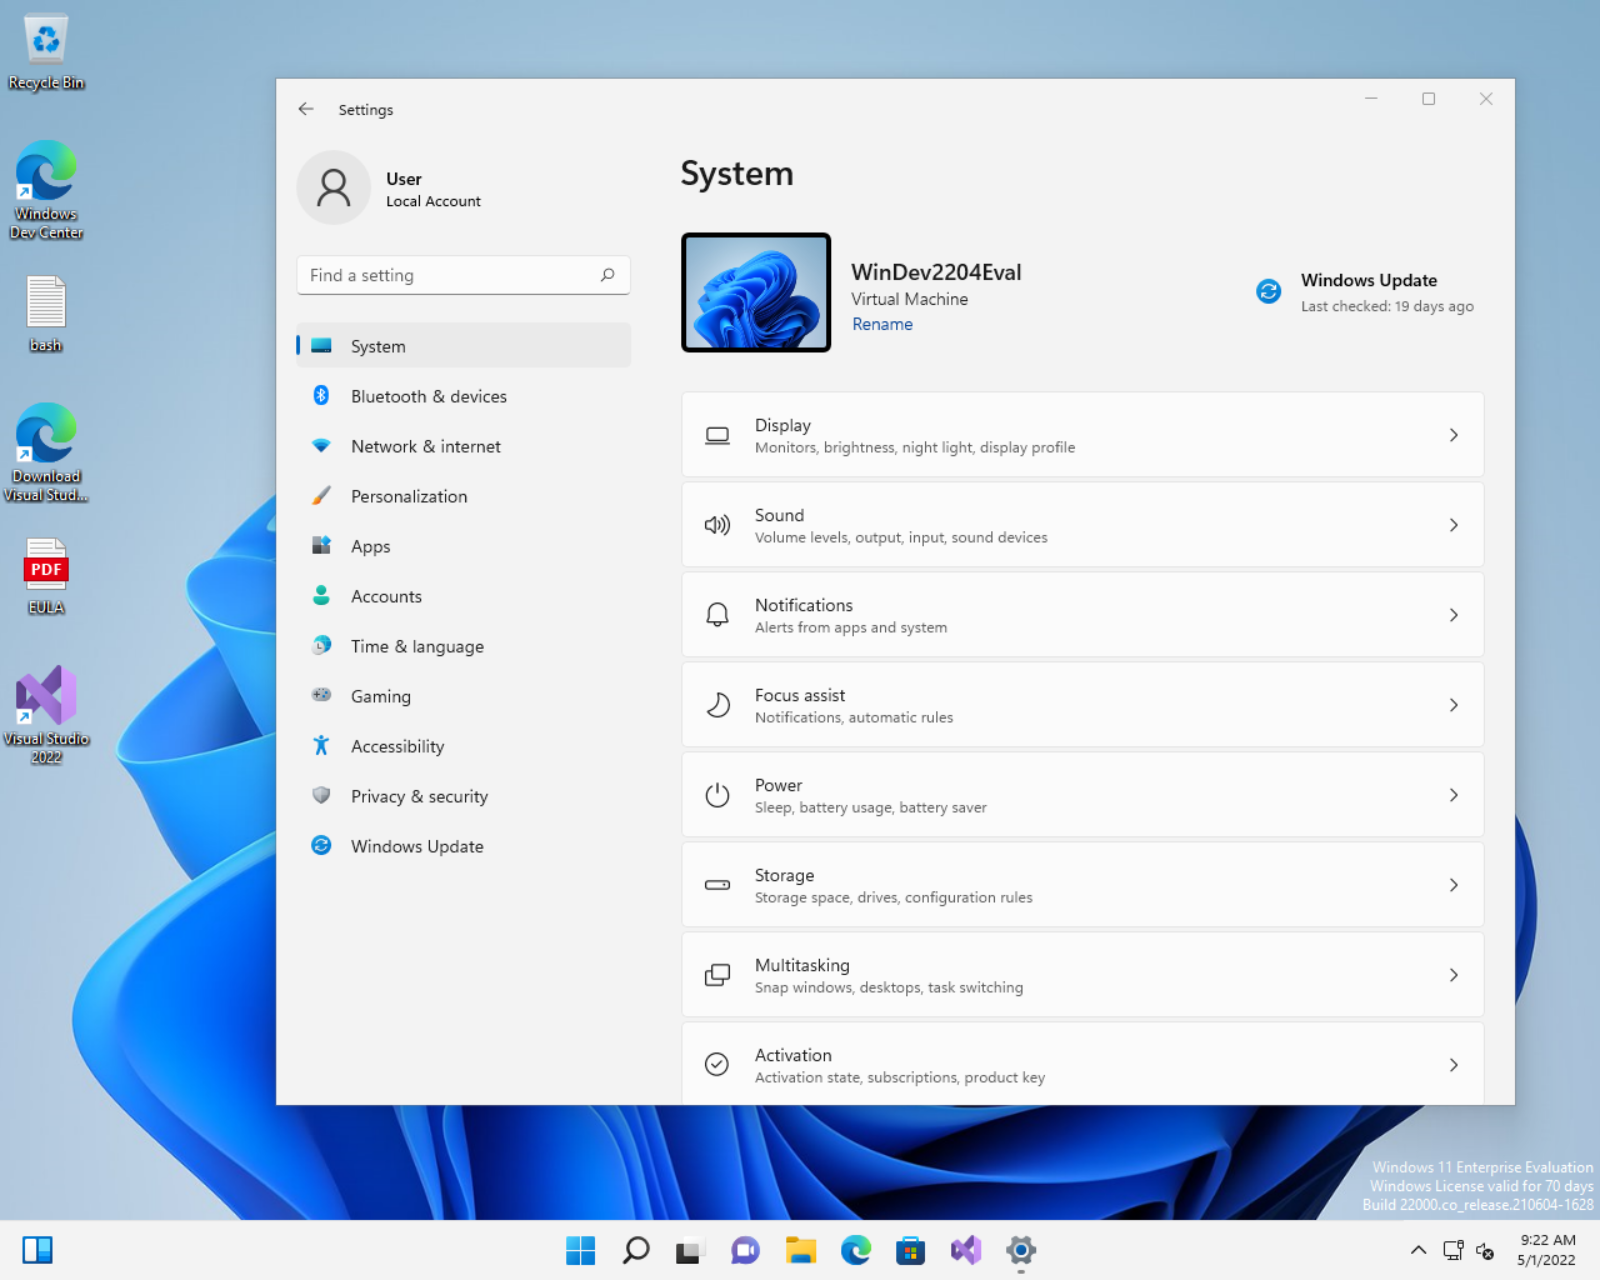Image resolution: width=1600 pixels, height=1280 pixels.
Task: Select Privacy & security shield icon
Action: pos(321,796)
